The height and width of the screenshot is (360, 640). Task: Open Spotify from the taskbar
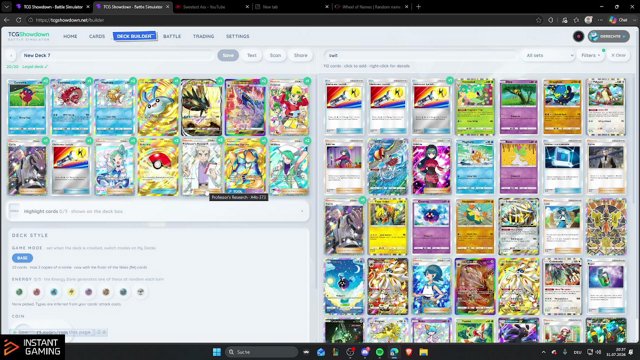click(379, 352)
